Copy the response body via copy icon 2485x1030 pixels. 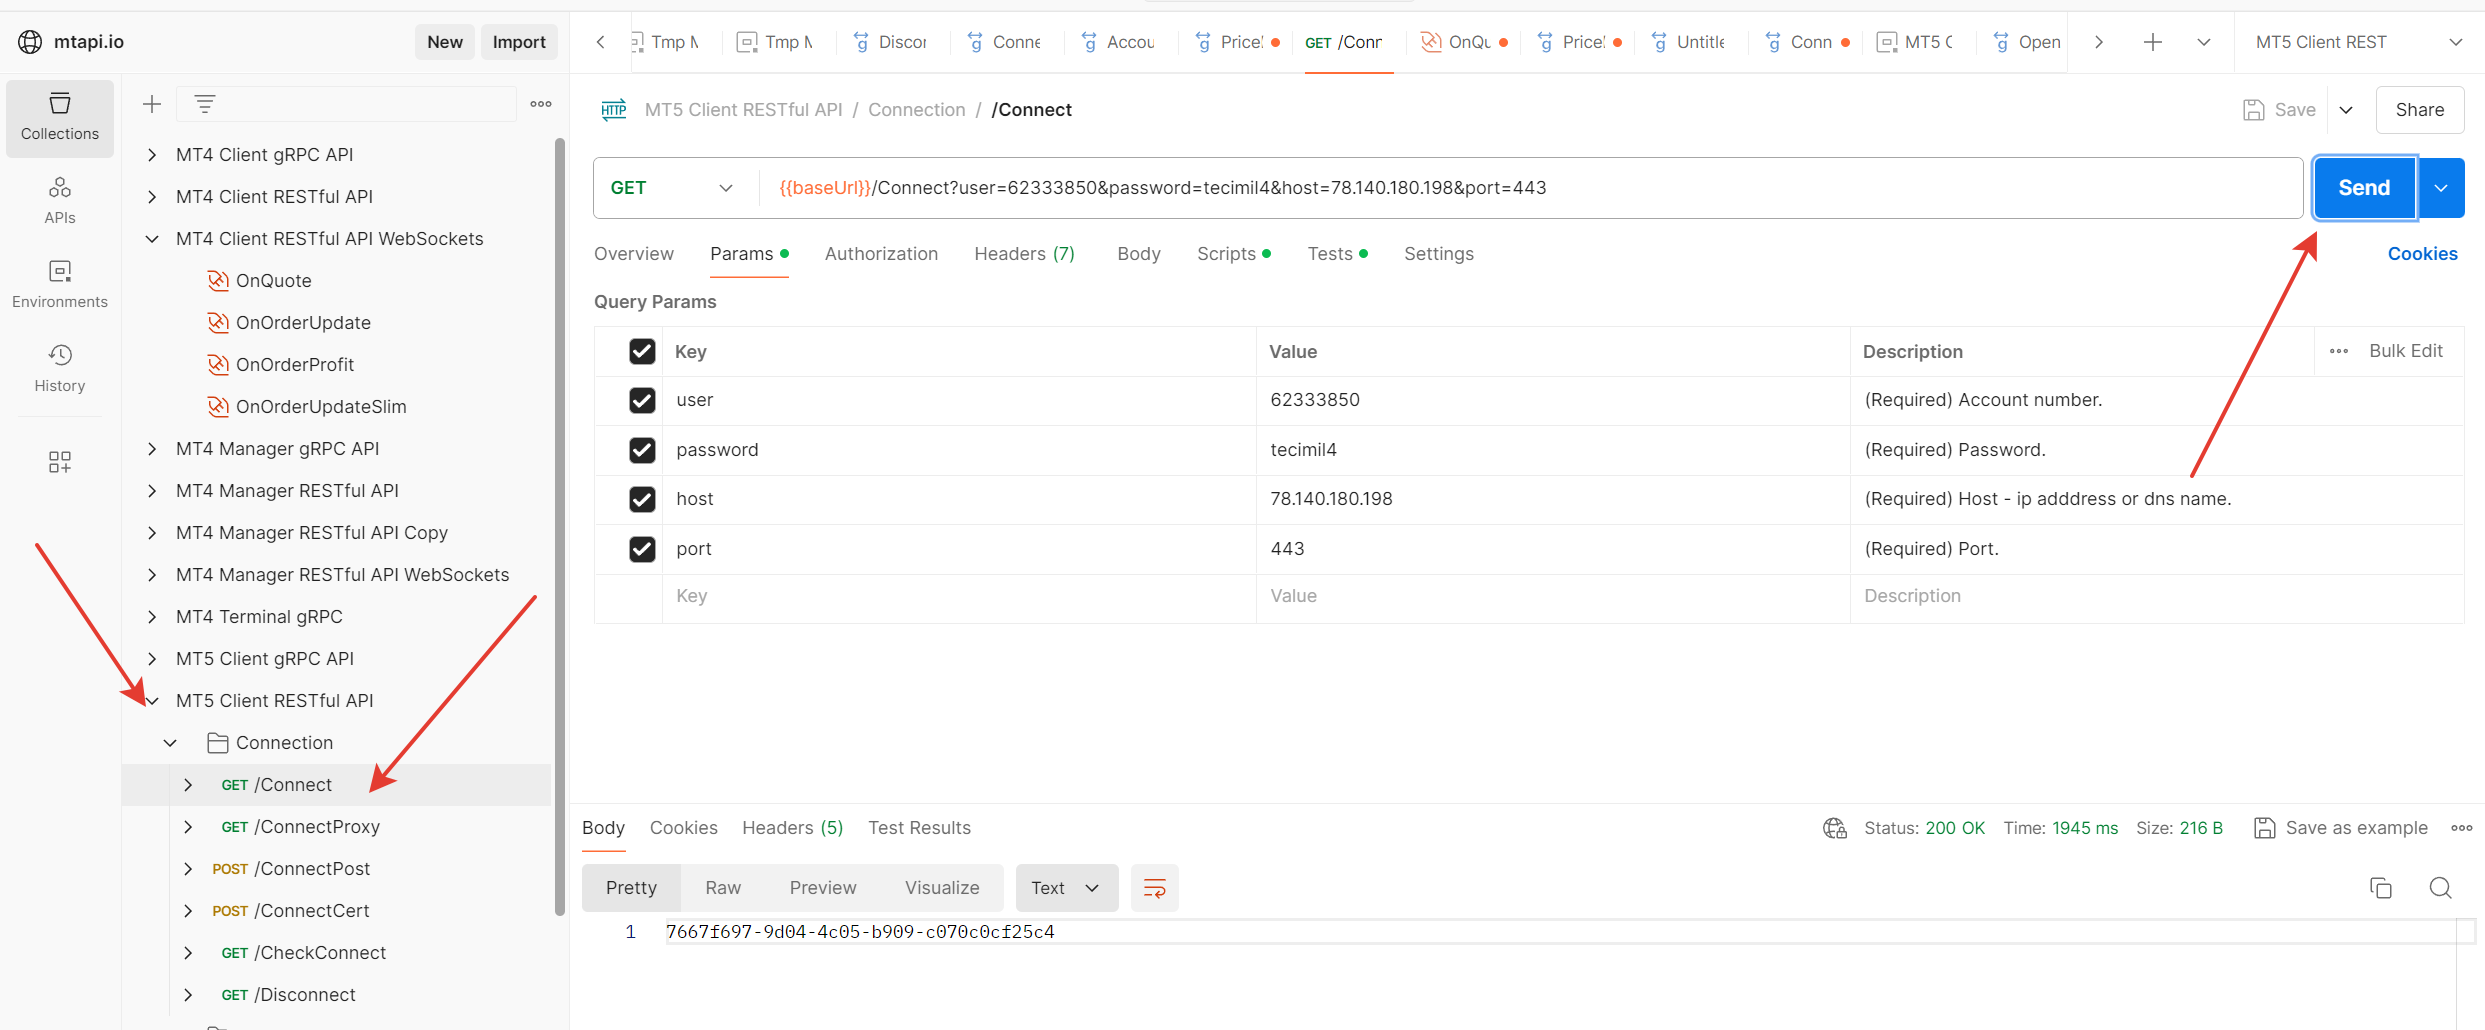(2381, 888)
